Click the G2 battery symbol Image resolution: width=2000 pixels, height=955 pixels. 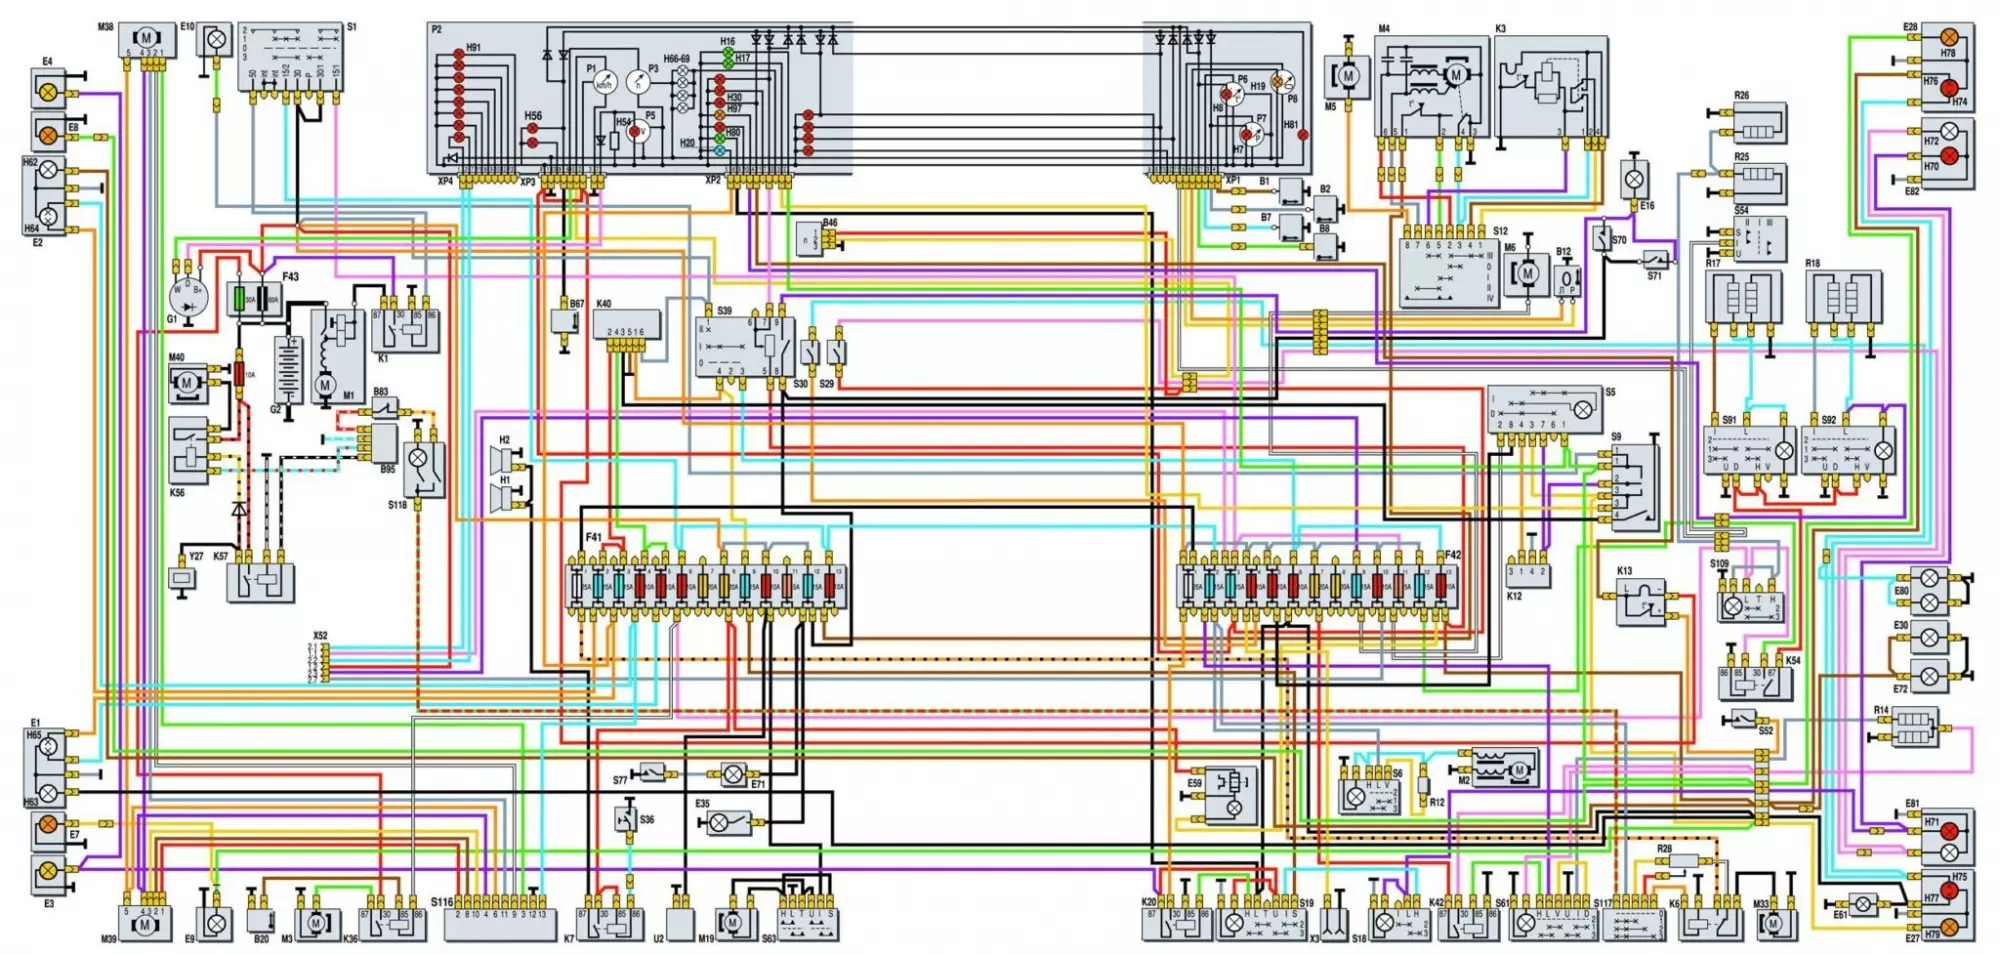pos(289,368)
